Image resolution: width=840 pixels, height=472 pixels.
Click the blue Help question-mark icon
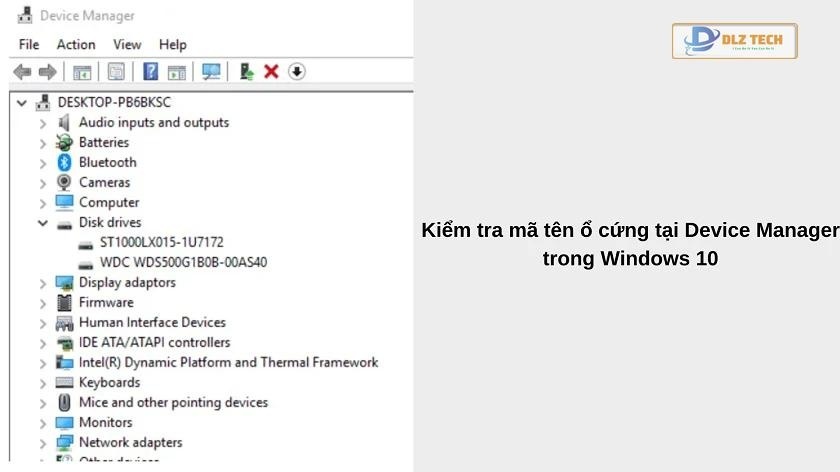(151, 71)
